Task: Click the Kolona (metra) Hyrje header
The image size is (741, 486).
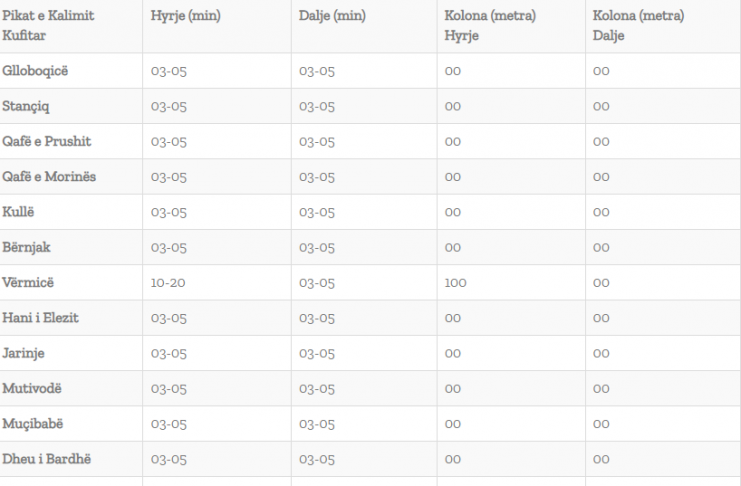Action: (x=490, y=26)
